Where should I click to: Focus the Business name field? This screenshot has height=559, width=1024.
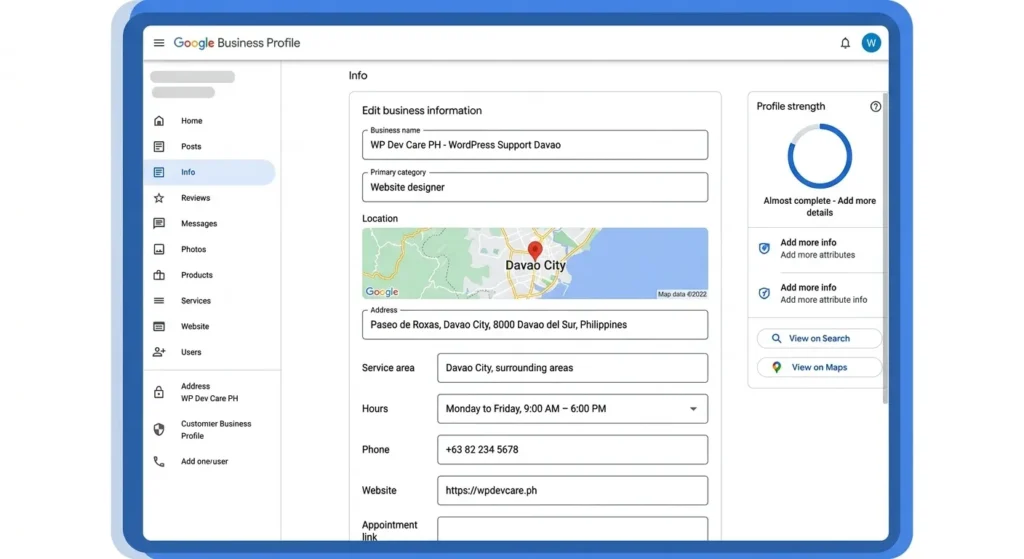tap(535, 145)
